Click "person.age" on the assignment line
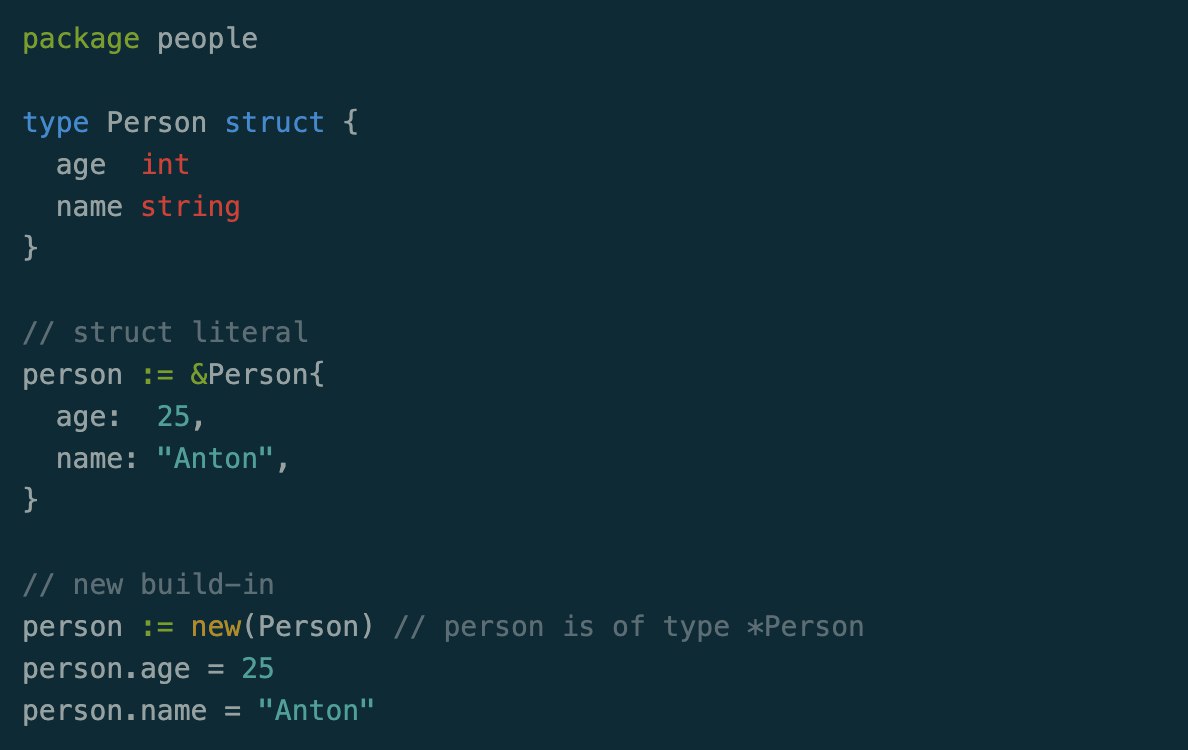 click(x=106, y=669)
